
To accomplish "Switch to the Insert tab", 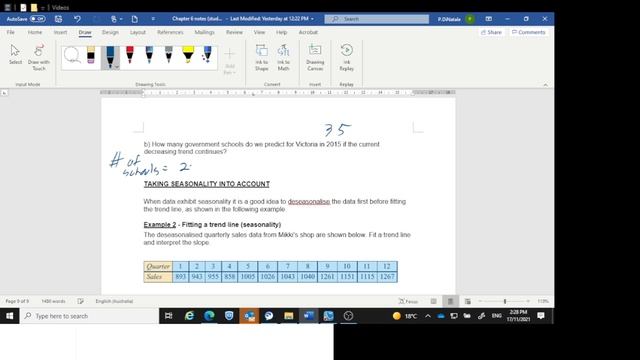I will [x=60, y=32].
